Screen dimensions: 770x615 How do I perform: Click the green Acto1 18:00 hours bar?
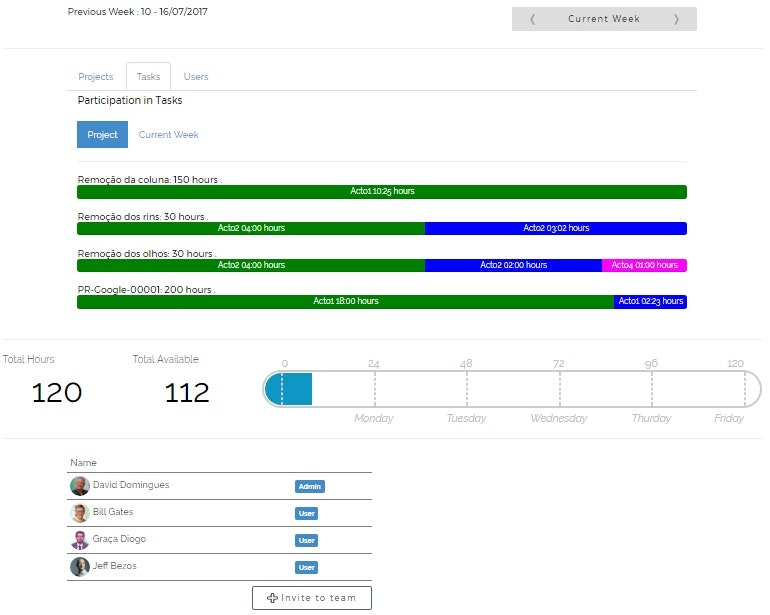point(345,301)
